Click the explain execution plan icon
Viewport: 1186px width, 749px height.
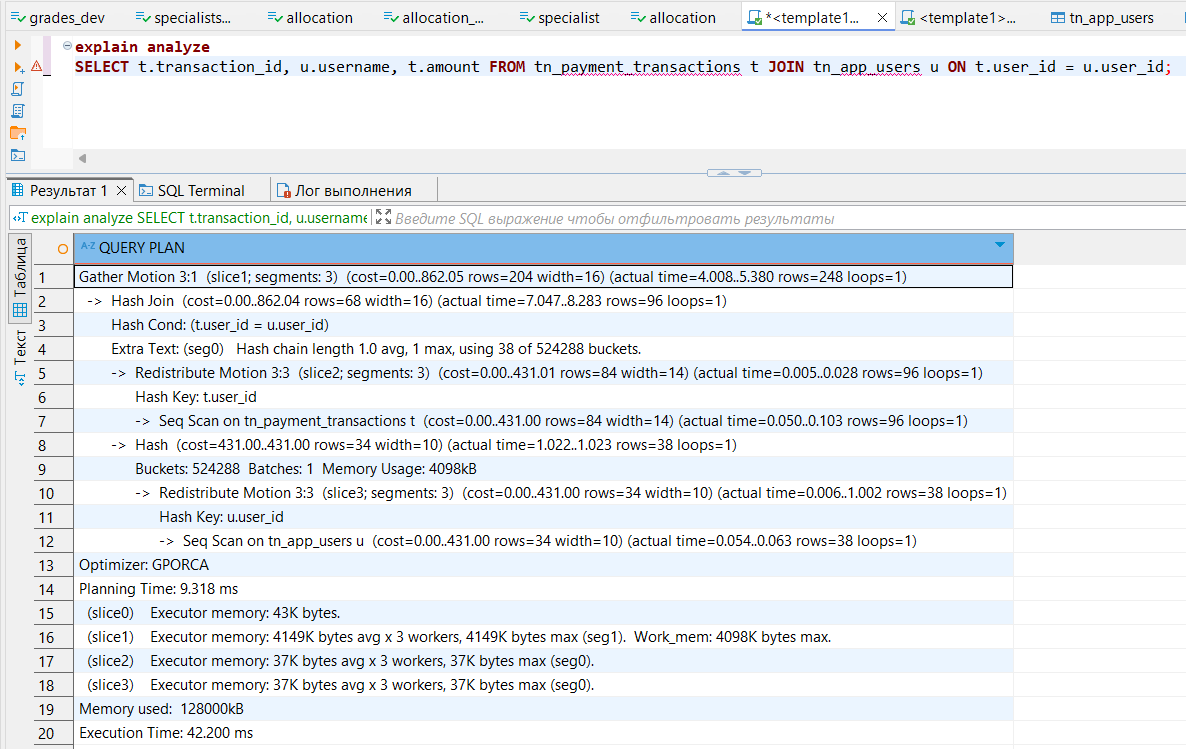click(18, 111)
